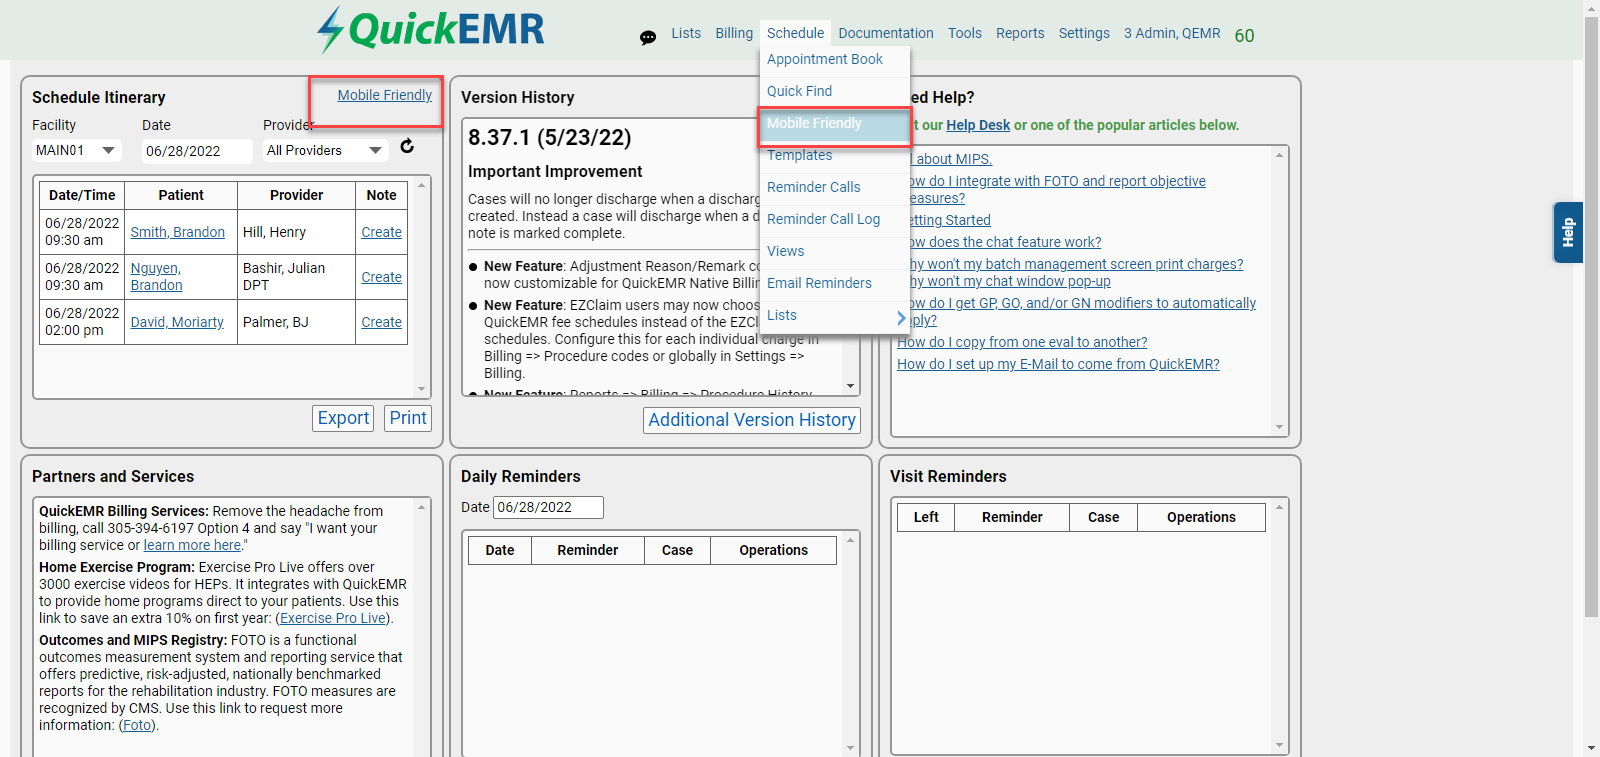Viewport: 1600px width, 757px height.
Task: Open the about MIPS article link
Action: click(953, 159)
